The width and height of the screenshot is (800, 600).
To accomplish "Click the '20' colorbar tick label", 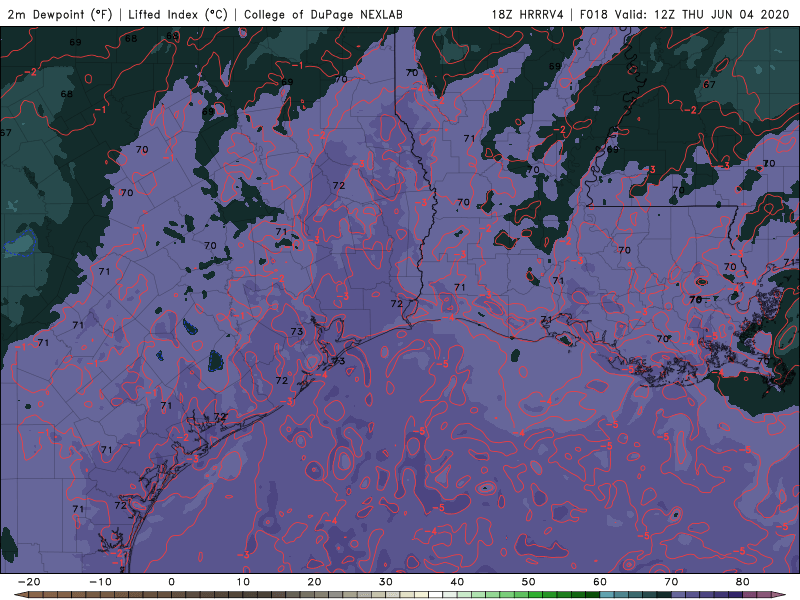I will click(314, 582).
